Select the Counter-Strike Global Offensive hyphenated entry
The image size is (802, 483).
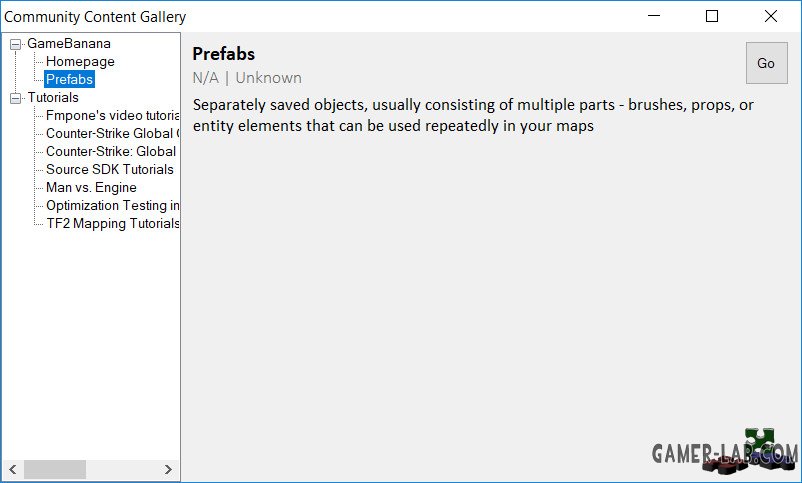[113, 133]
